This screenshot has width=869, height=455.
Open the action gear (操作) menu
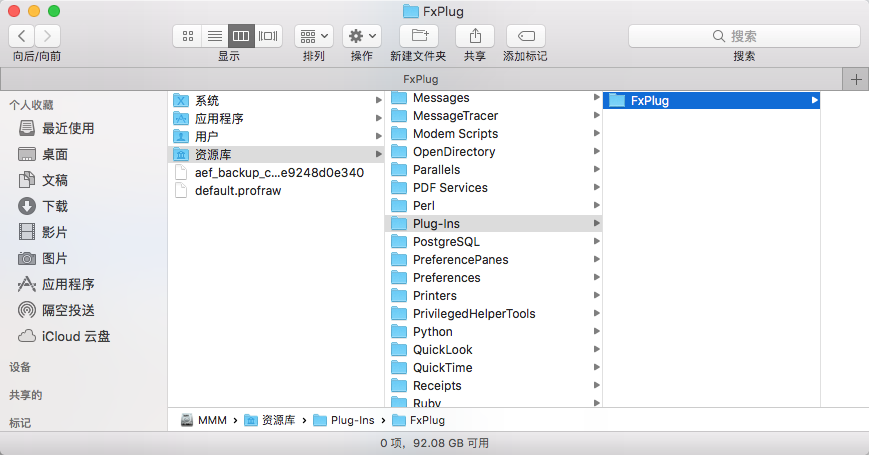coord(362,36)
